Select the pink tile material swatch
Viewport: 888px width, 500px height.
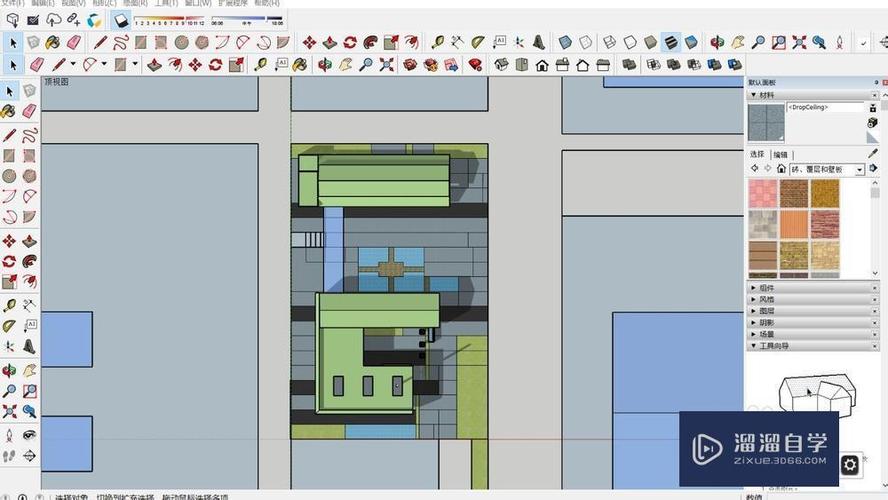[762, 193]
